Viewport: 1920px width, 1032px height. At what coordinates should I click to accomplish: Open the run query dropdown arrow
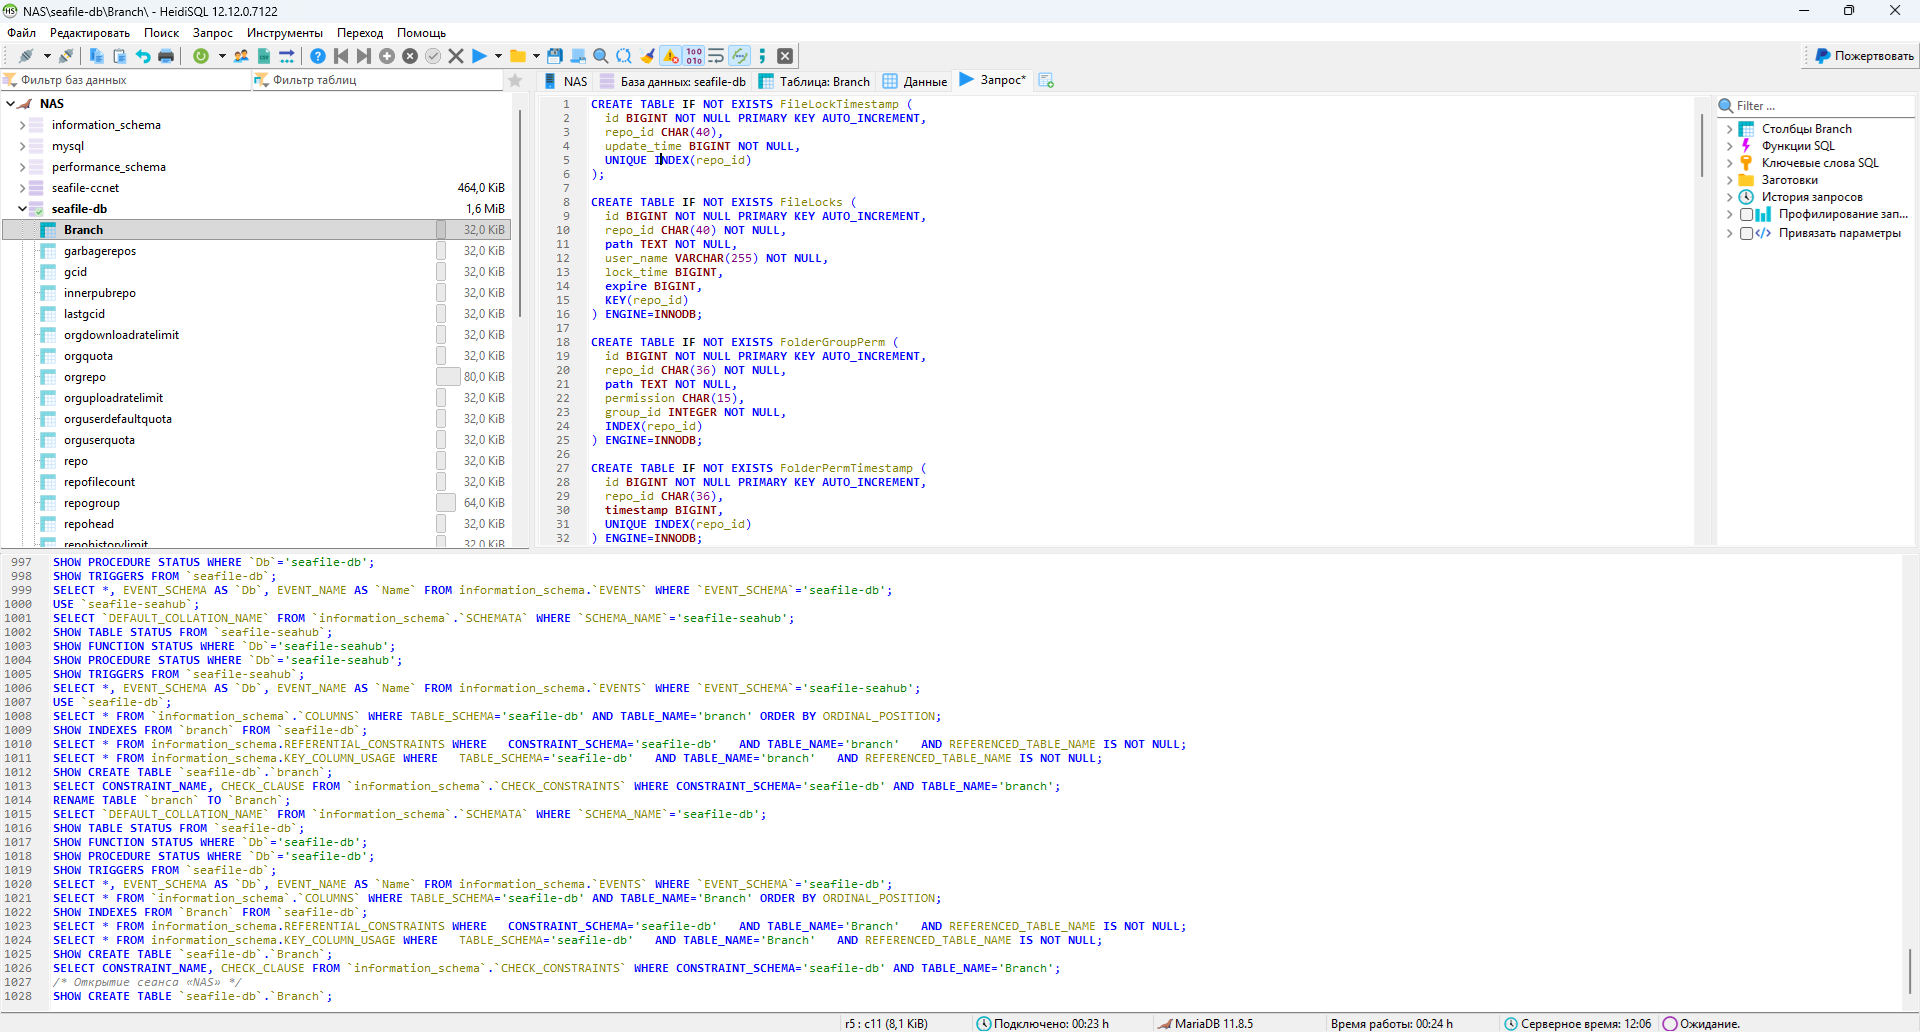(498, 56)
